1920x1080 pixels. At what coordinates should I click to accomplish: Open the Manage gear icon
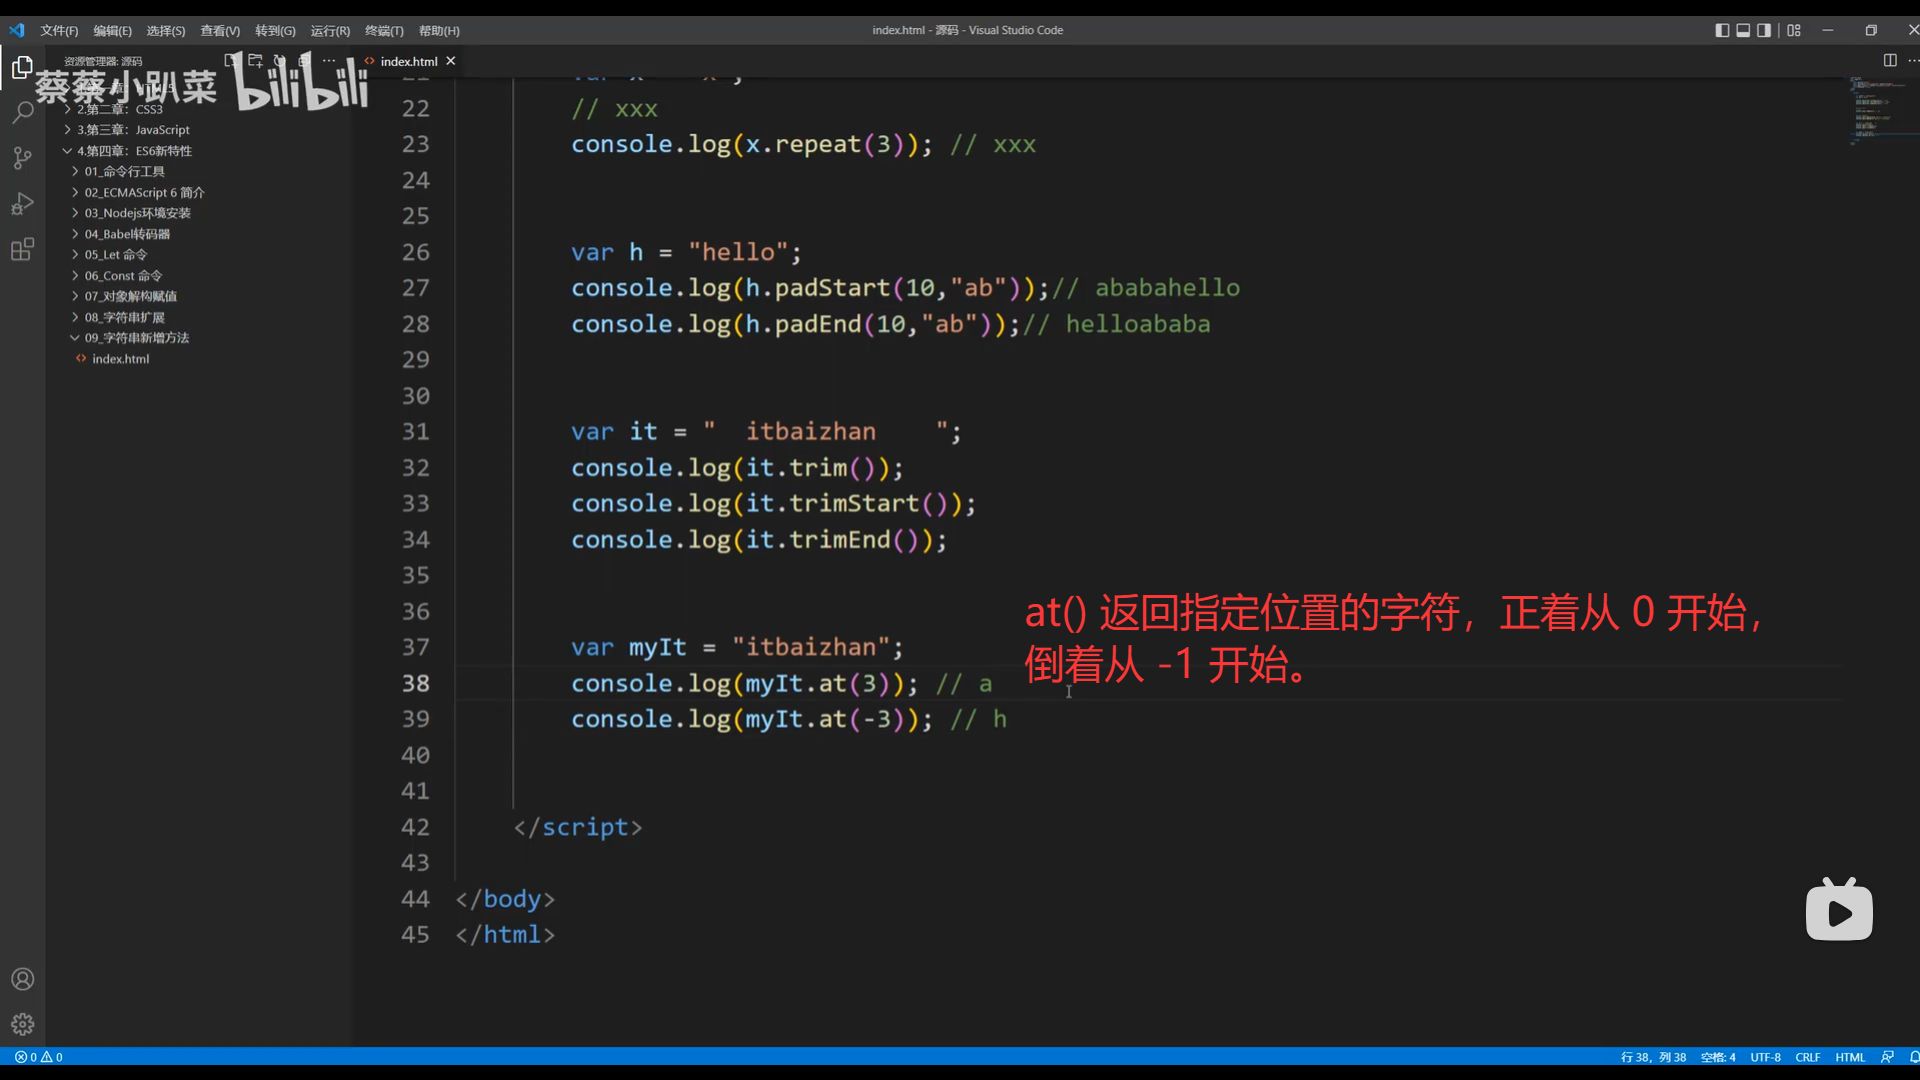click(x=22, y=1024)
